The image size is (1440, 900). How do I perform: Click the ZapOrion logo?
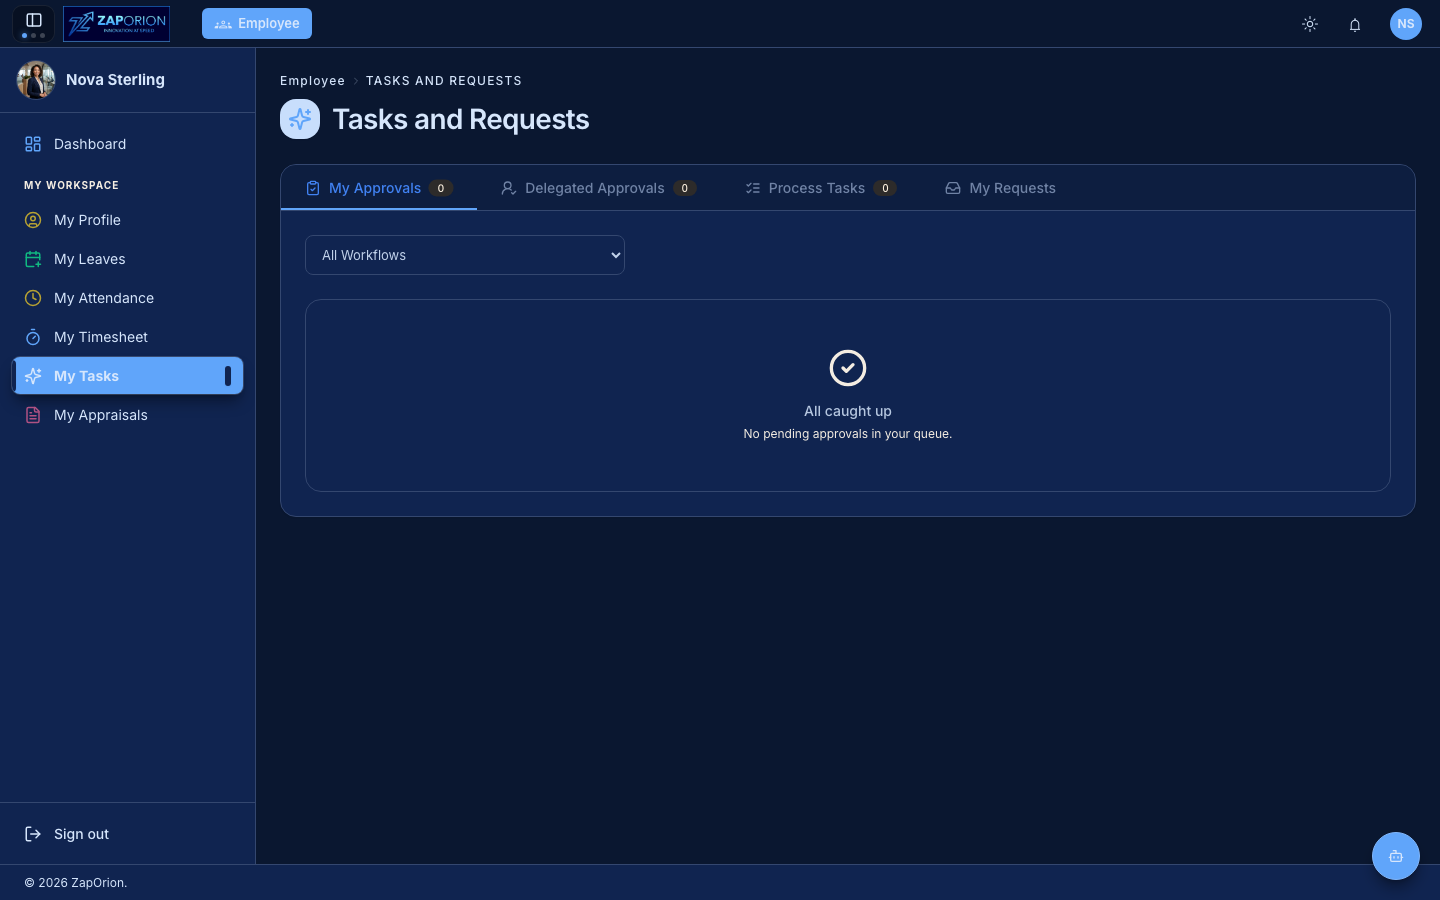116,23
